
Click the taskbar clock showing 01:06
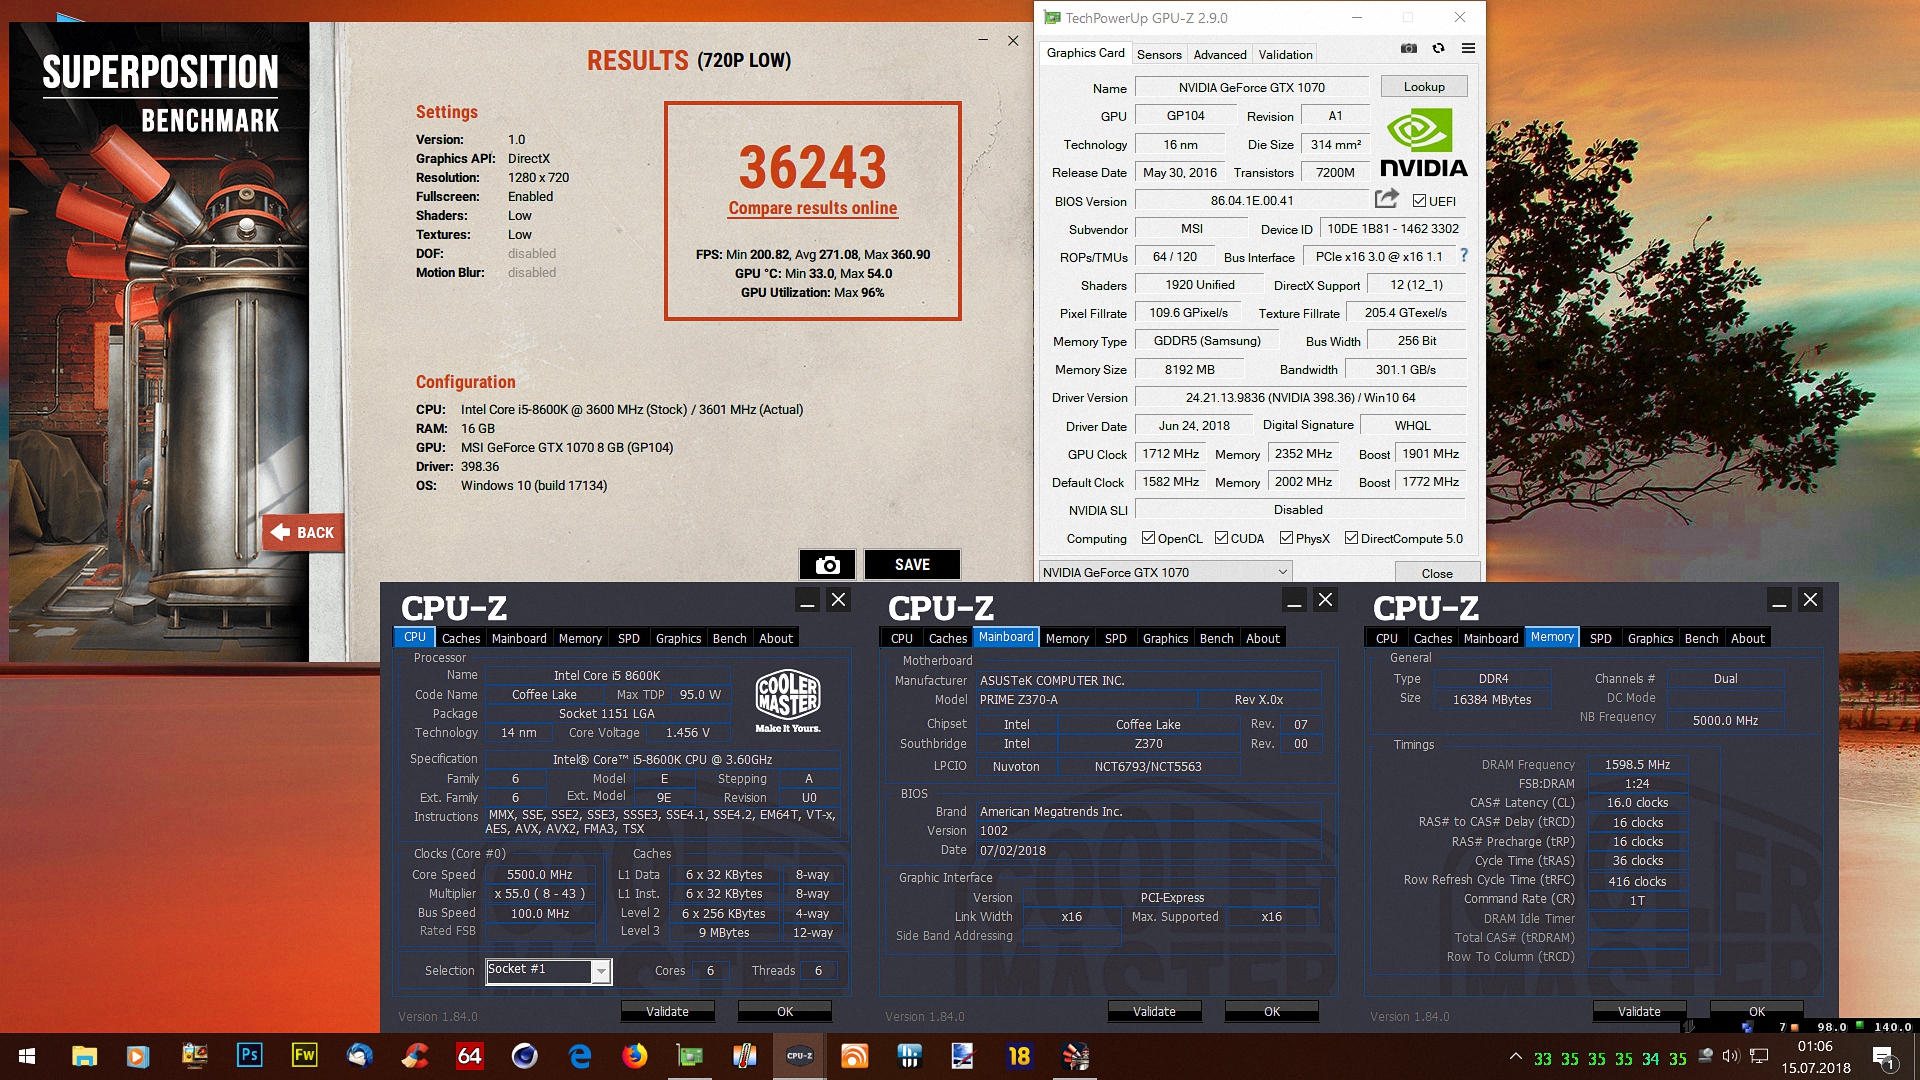point(1815,1056)
